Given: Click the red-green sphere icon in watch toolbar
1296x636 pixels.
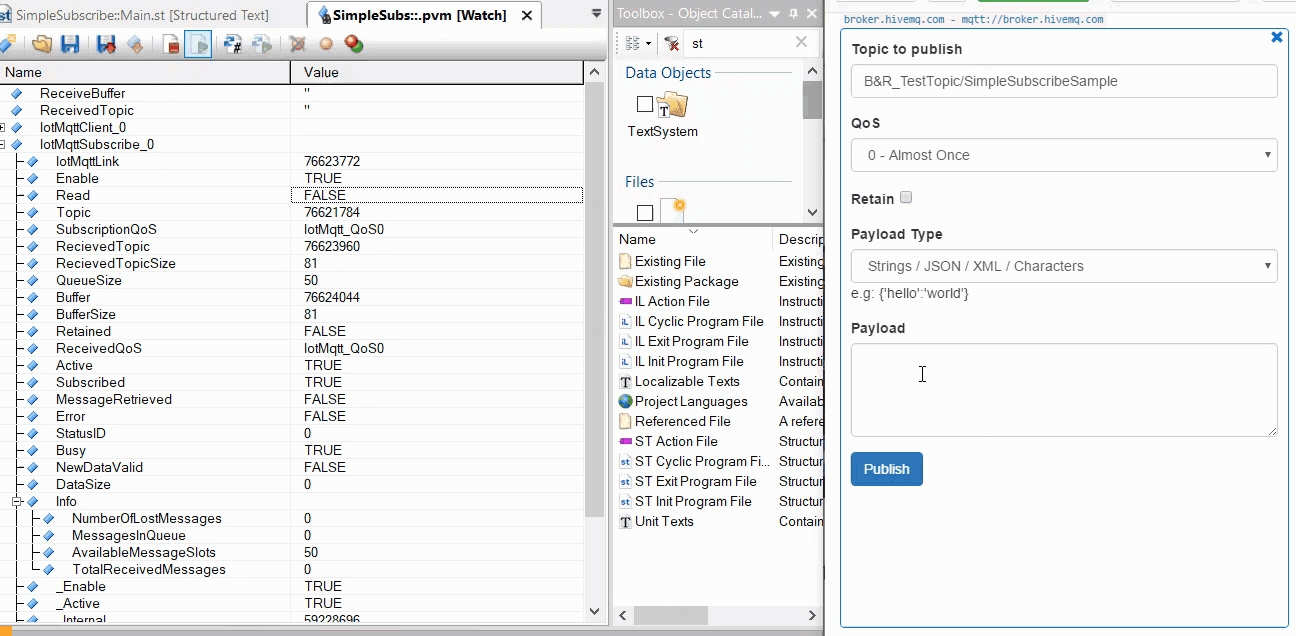Looking at the screenshot, I should point(353,44).
